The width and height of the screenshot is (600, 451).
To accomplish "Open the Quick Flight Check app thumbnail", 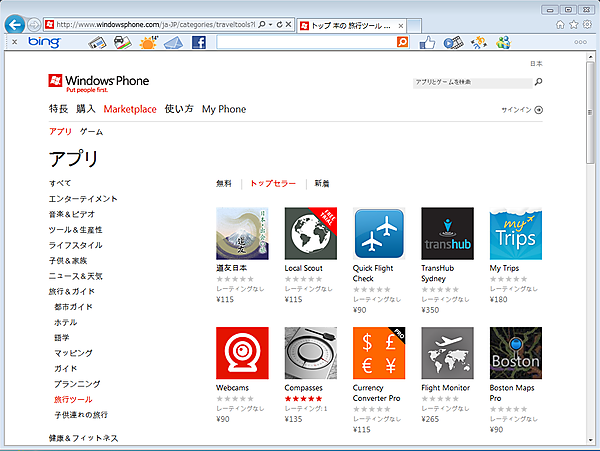I will tap(379, 234).
